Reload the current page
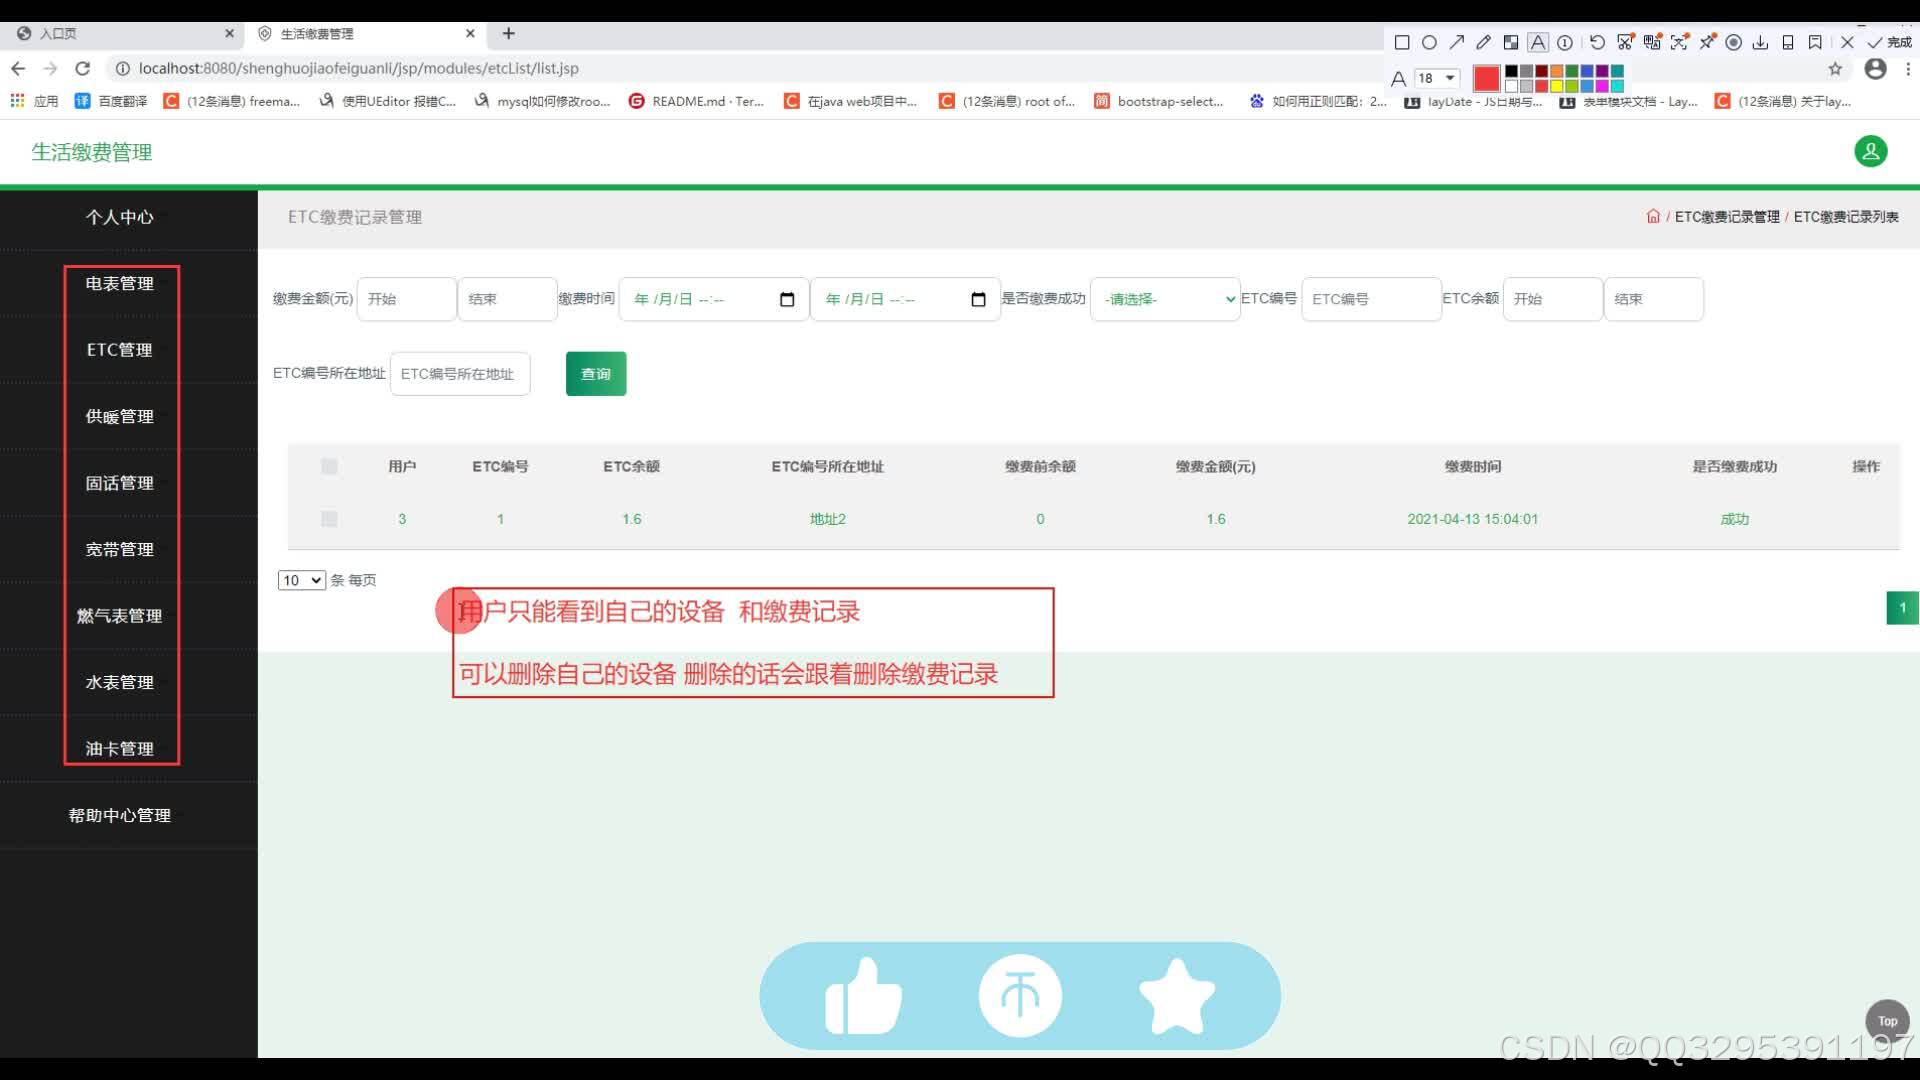Screen dimensions: 1920x1080 tap(83, 68)
